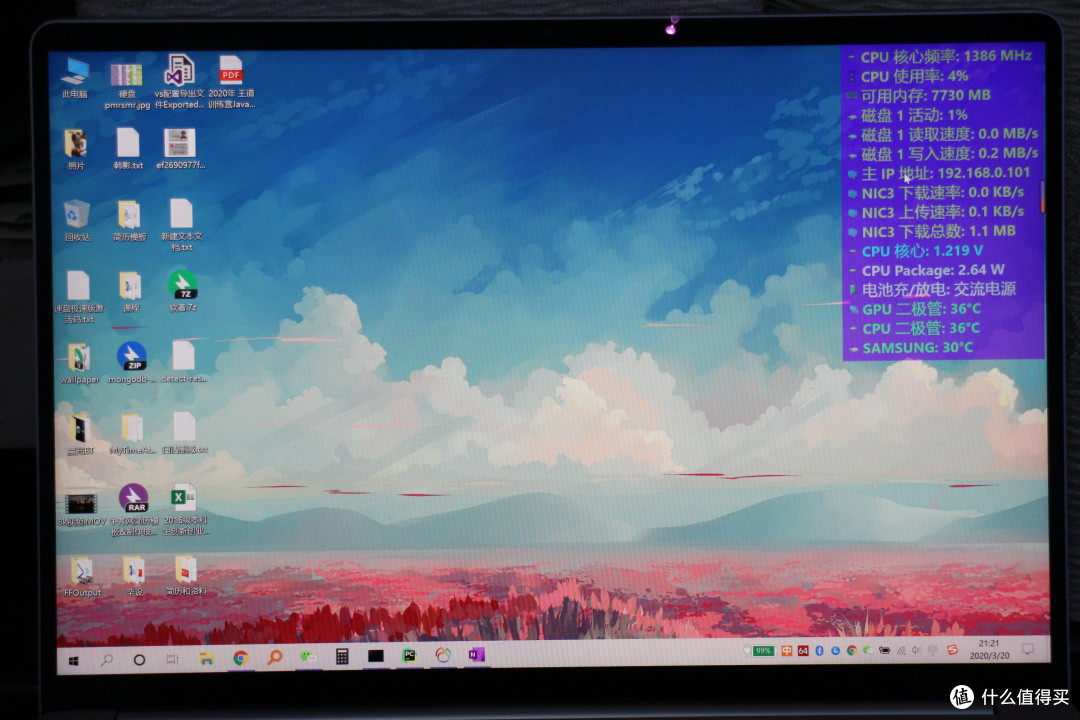Select the RAR archive of resume templates
This screenshot has height=720, width=1080.
[134, 510]
